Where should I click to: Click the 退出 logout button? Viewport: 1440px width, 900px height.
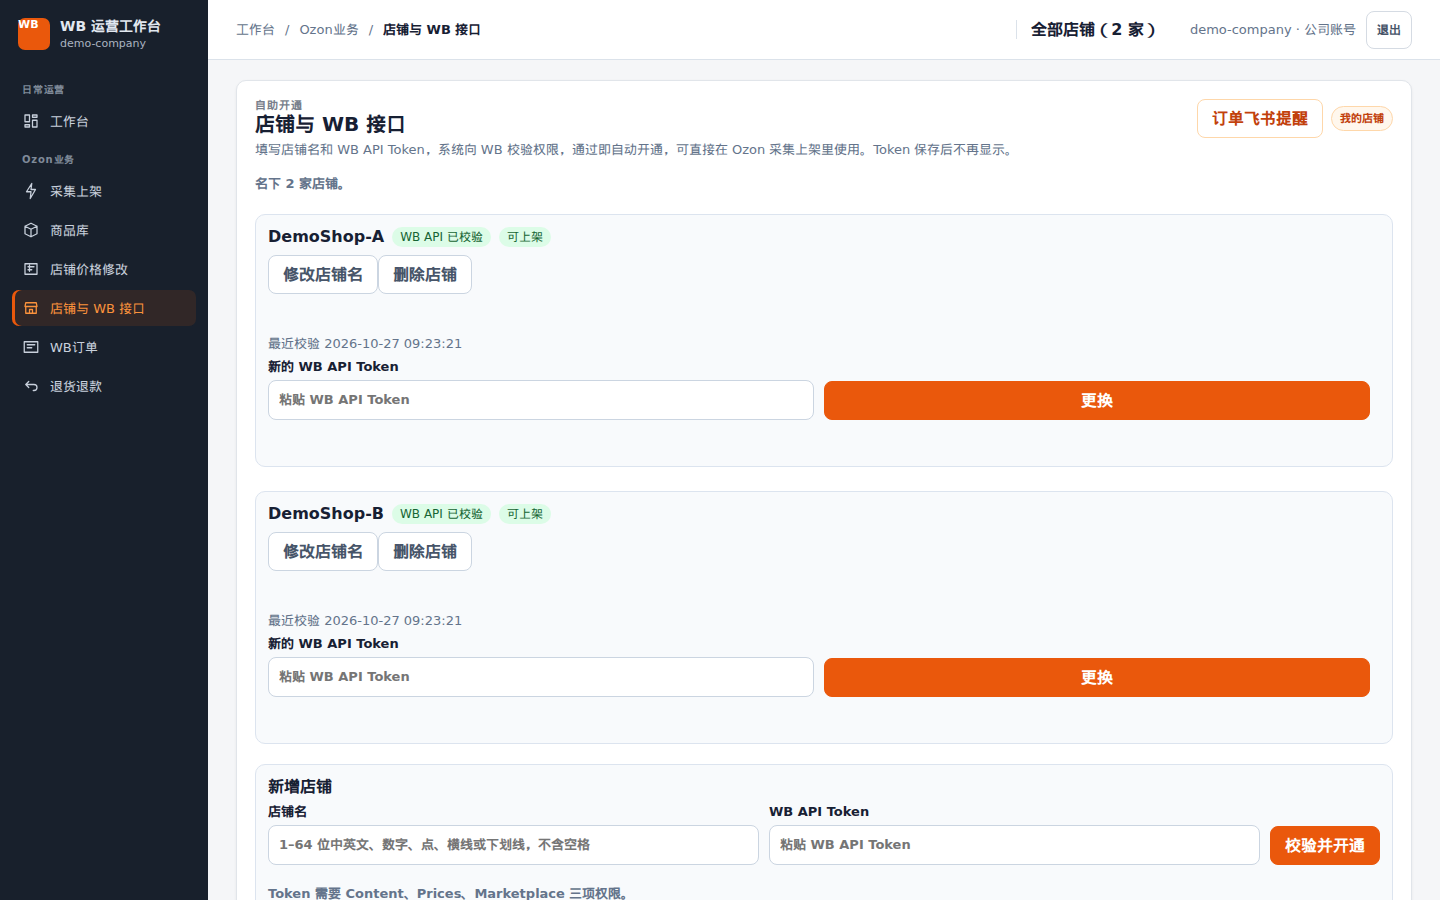[1389, 30]
